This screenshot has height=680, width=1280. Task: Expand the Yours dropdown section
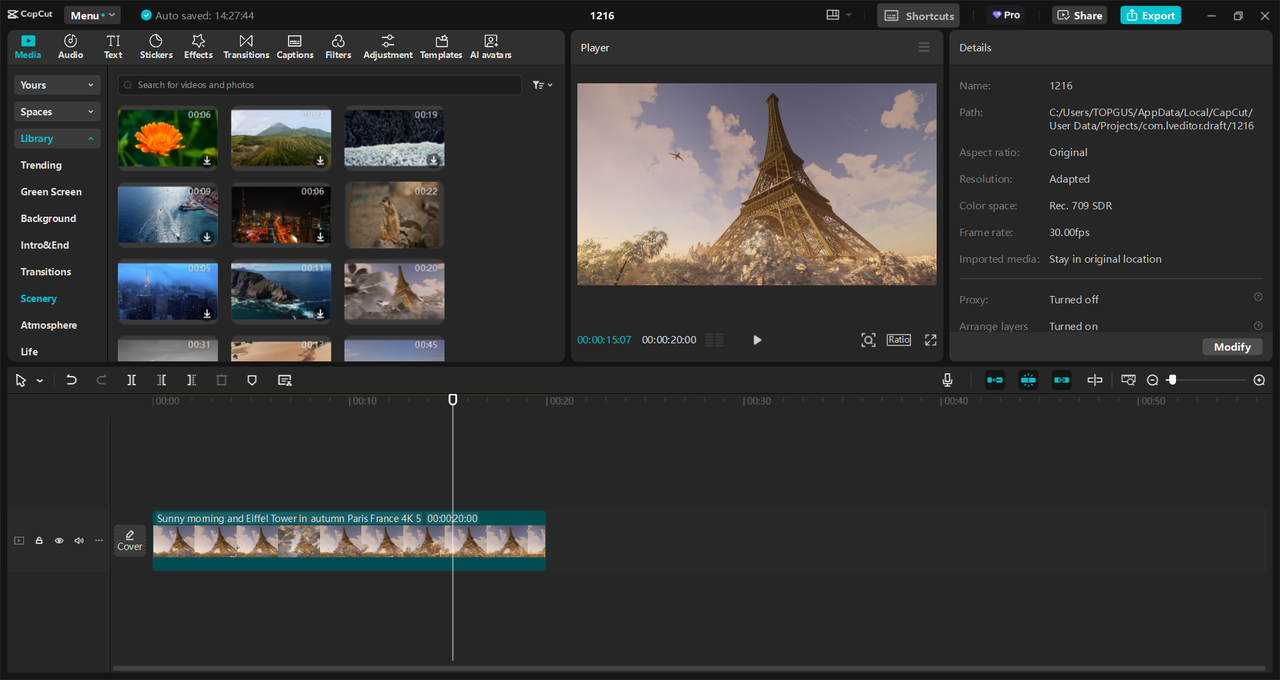coord(57,85)
